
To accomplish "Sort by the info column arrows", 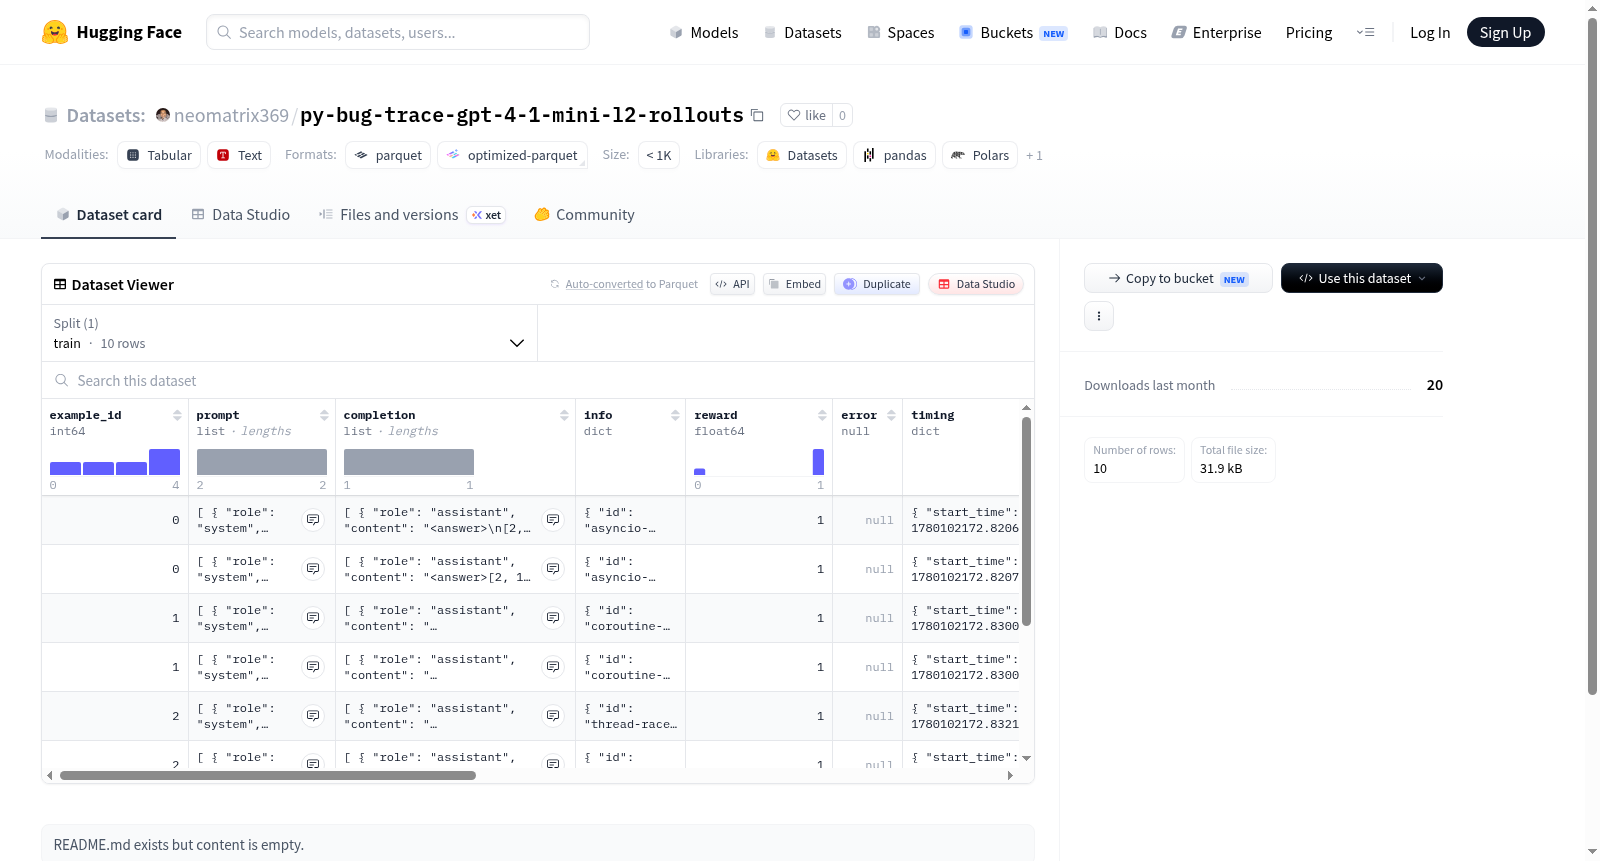I will coord(675,415).
